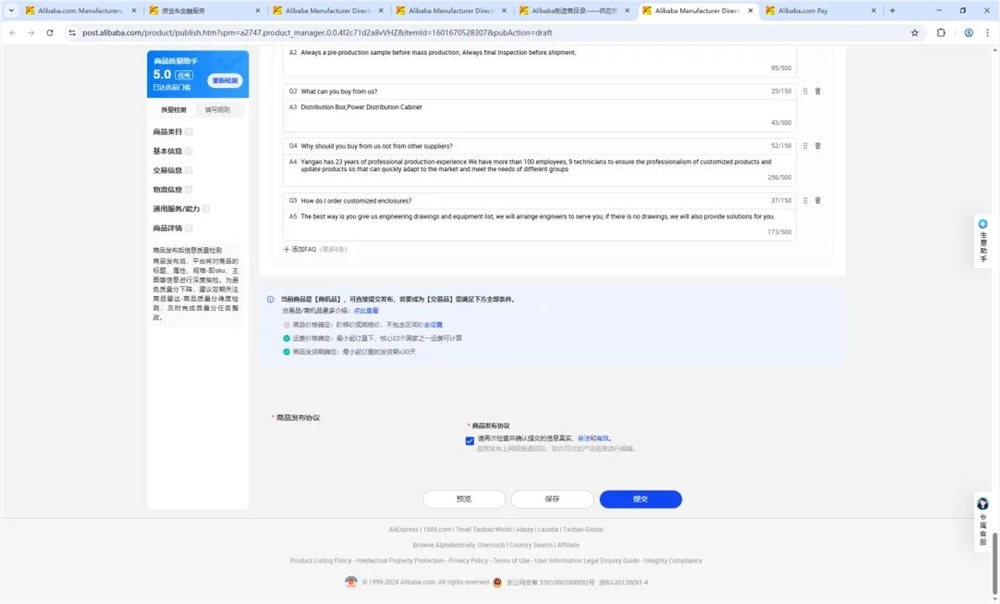Click the browser profile avatar icon
The width and height of the screenshot is (1000, 604).
(x=968, y=32)
